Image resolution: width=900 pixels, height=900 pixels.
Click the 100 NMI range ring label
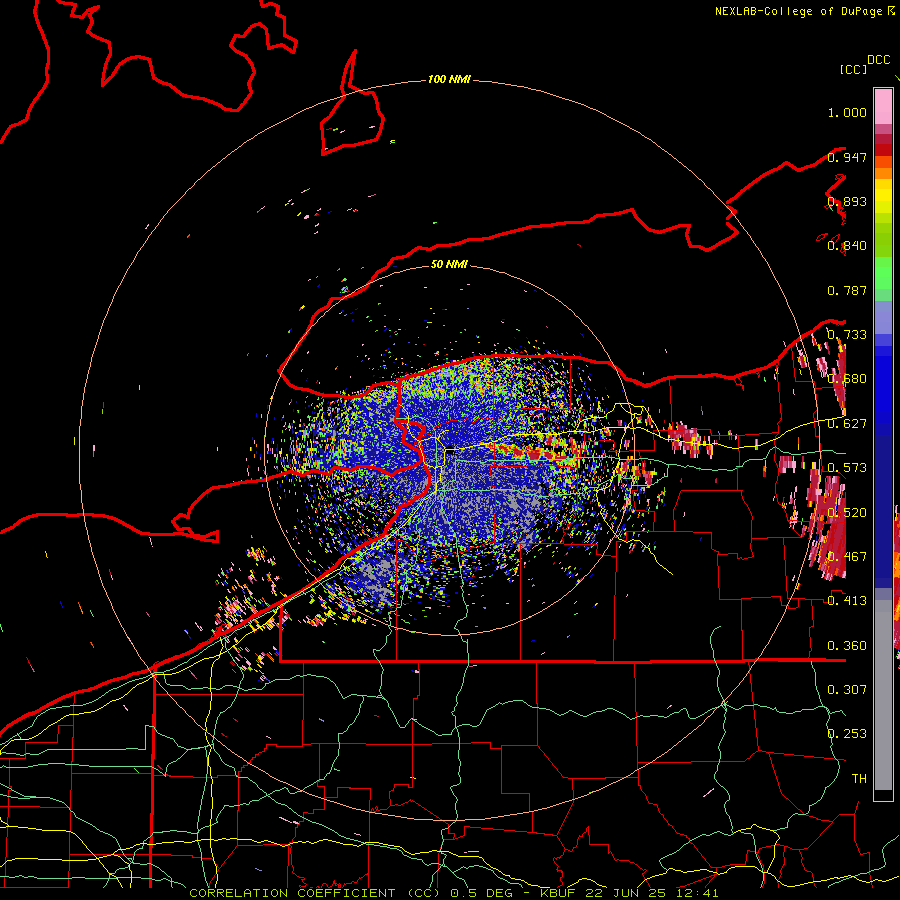coord(449,79)
